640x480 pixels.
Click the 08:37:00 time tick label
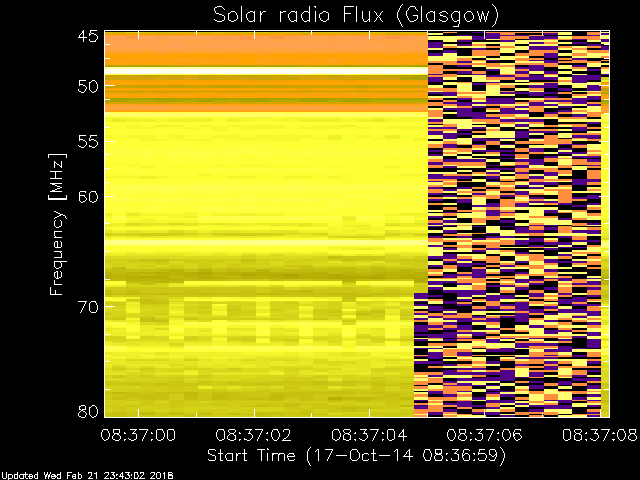(x=138, y=435)
